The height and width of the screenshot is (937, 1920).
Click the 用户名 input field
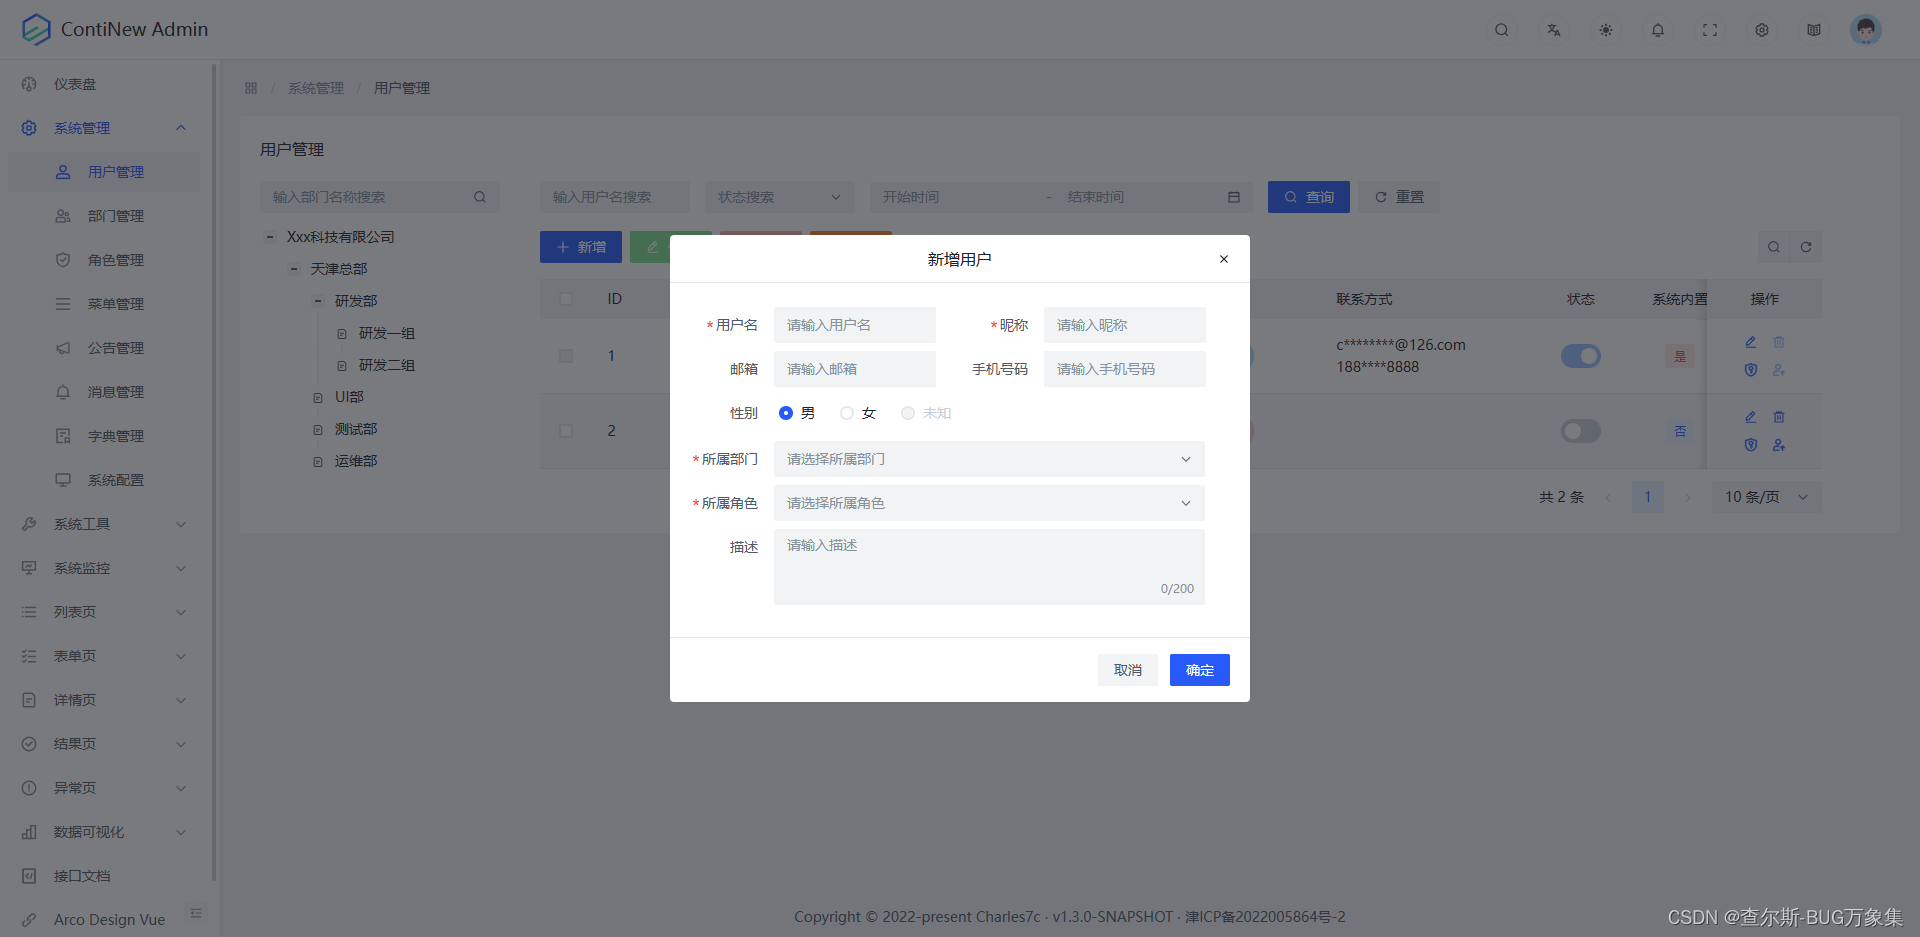coord(855,325)
